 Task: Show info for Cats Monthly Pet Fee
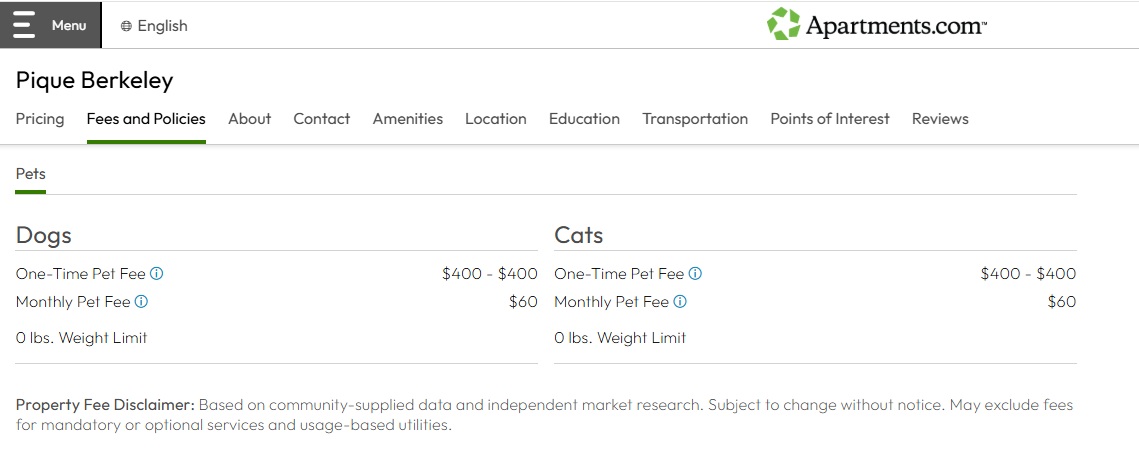[680, 301]
